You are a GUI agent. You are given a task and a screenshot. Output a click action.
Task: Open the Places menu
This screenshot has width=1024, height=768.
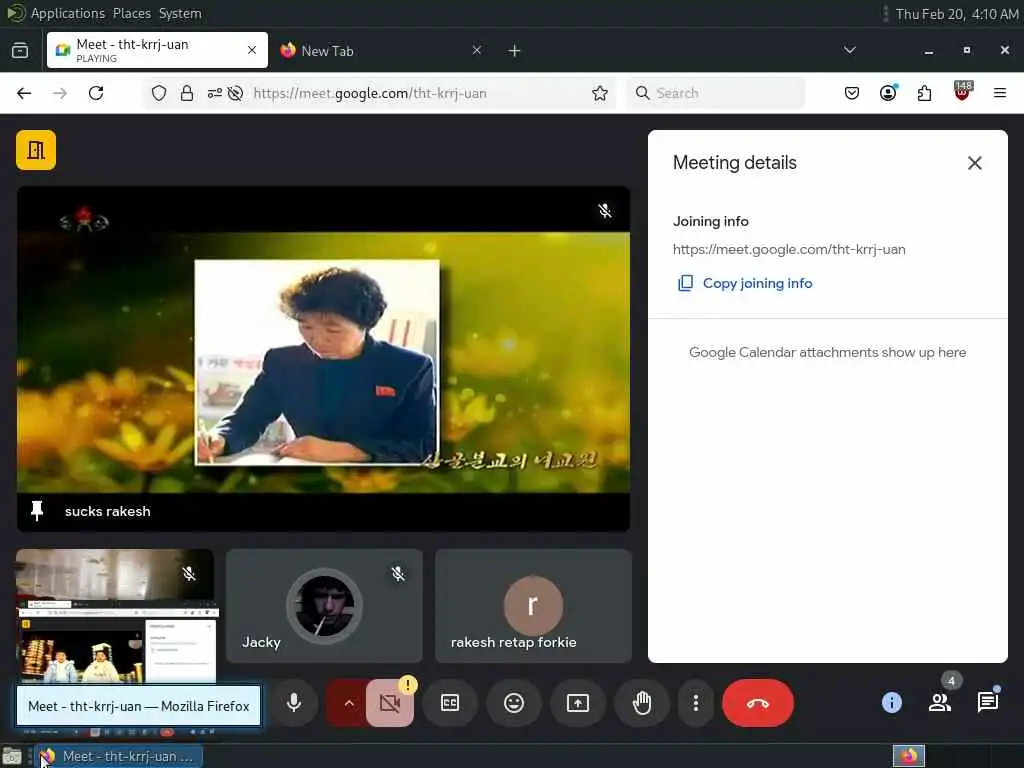132,13
